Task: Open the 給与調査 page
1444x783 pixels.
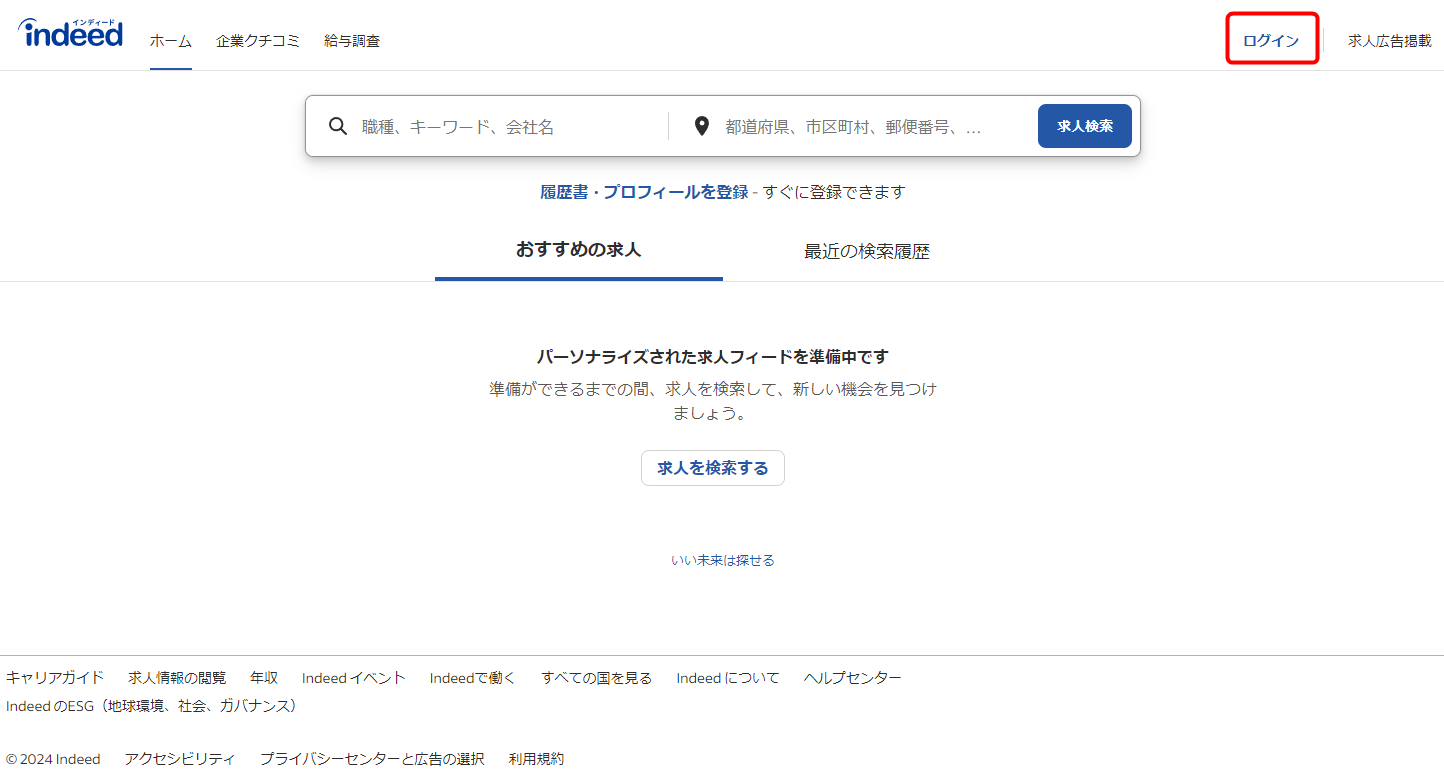Action: pyautogui.click(x=351, y=41)
